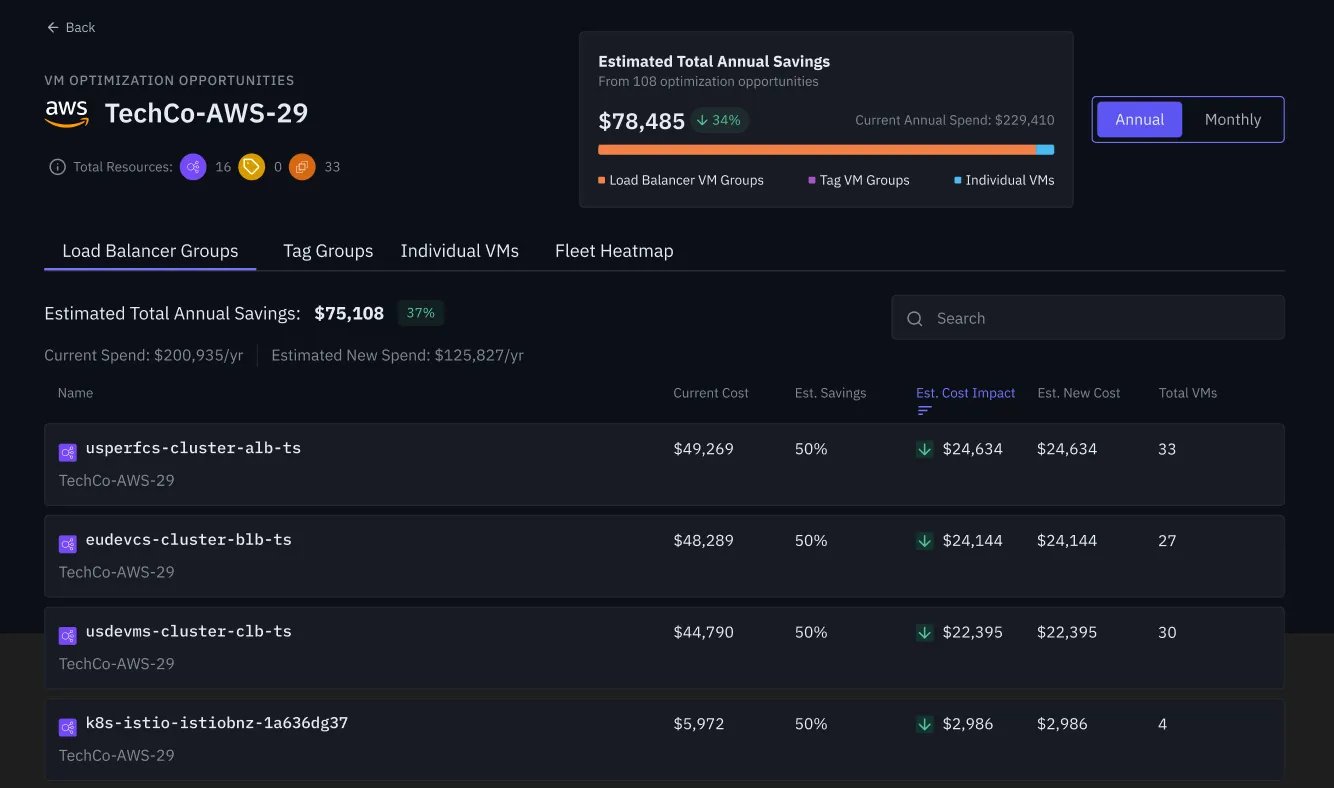
Task: Click the back arrow icon
Action: [x=53, y=28]
